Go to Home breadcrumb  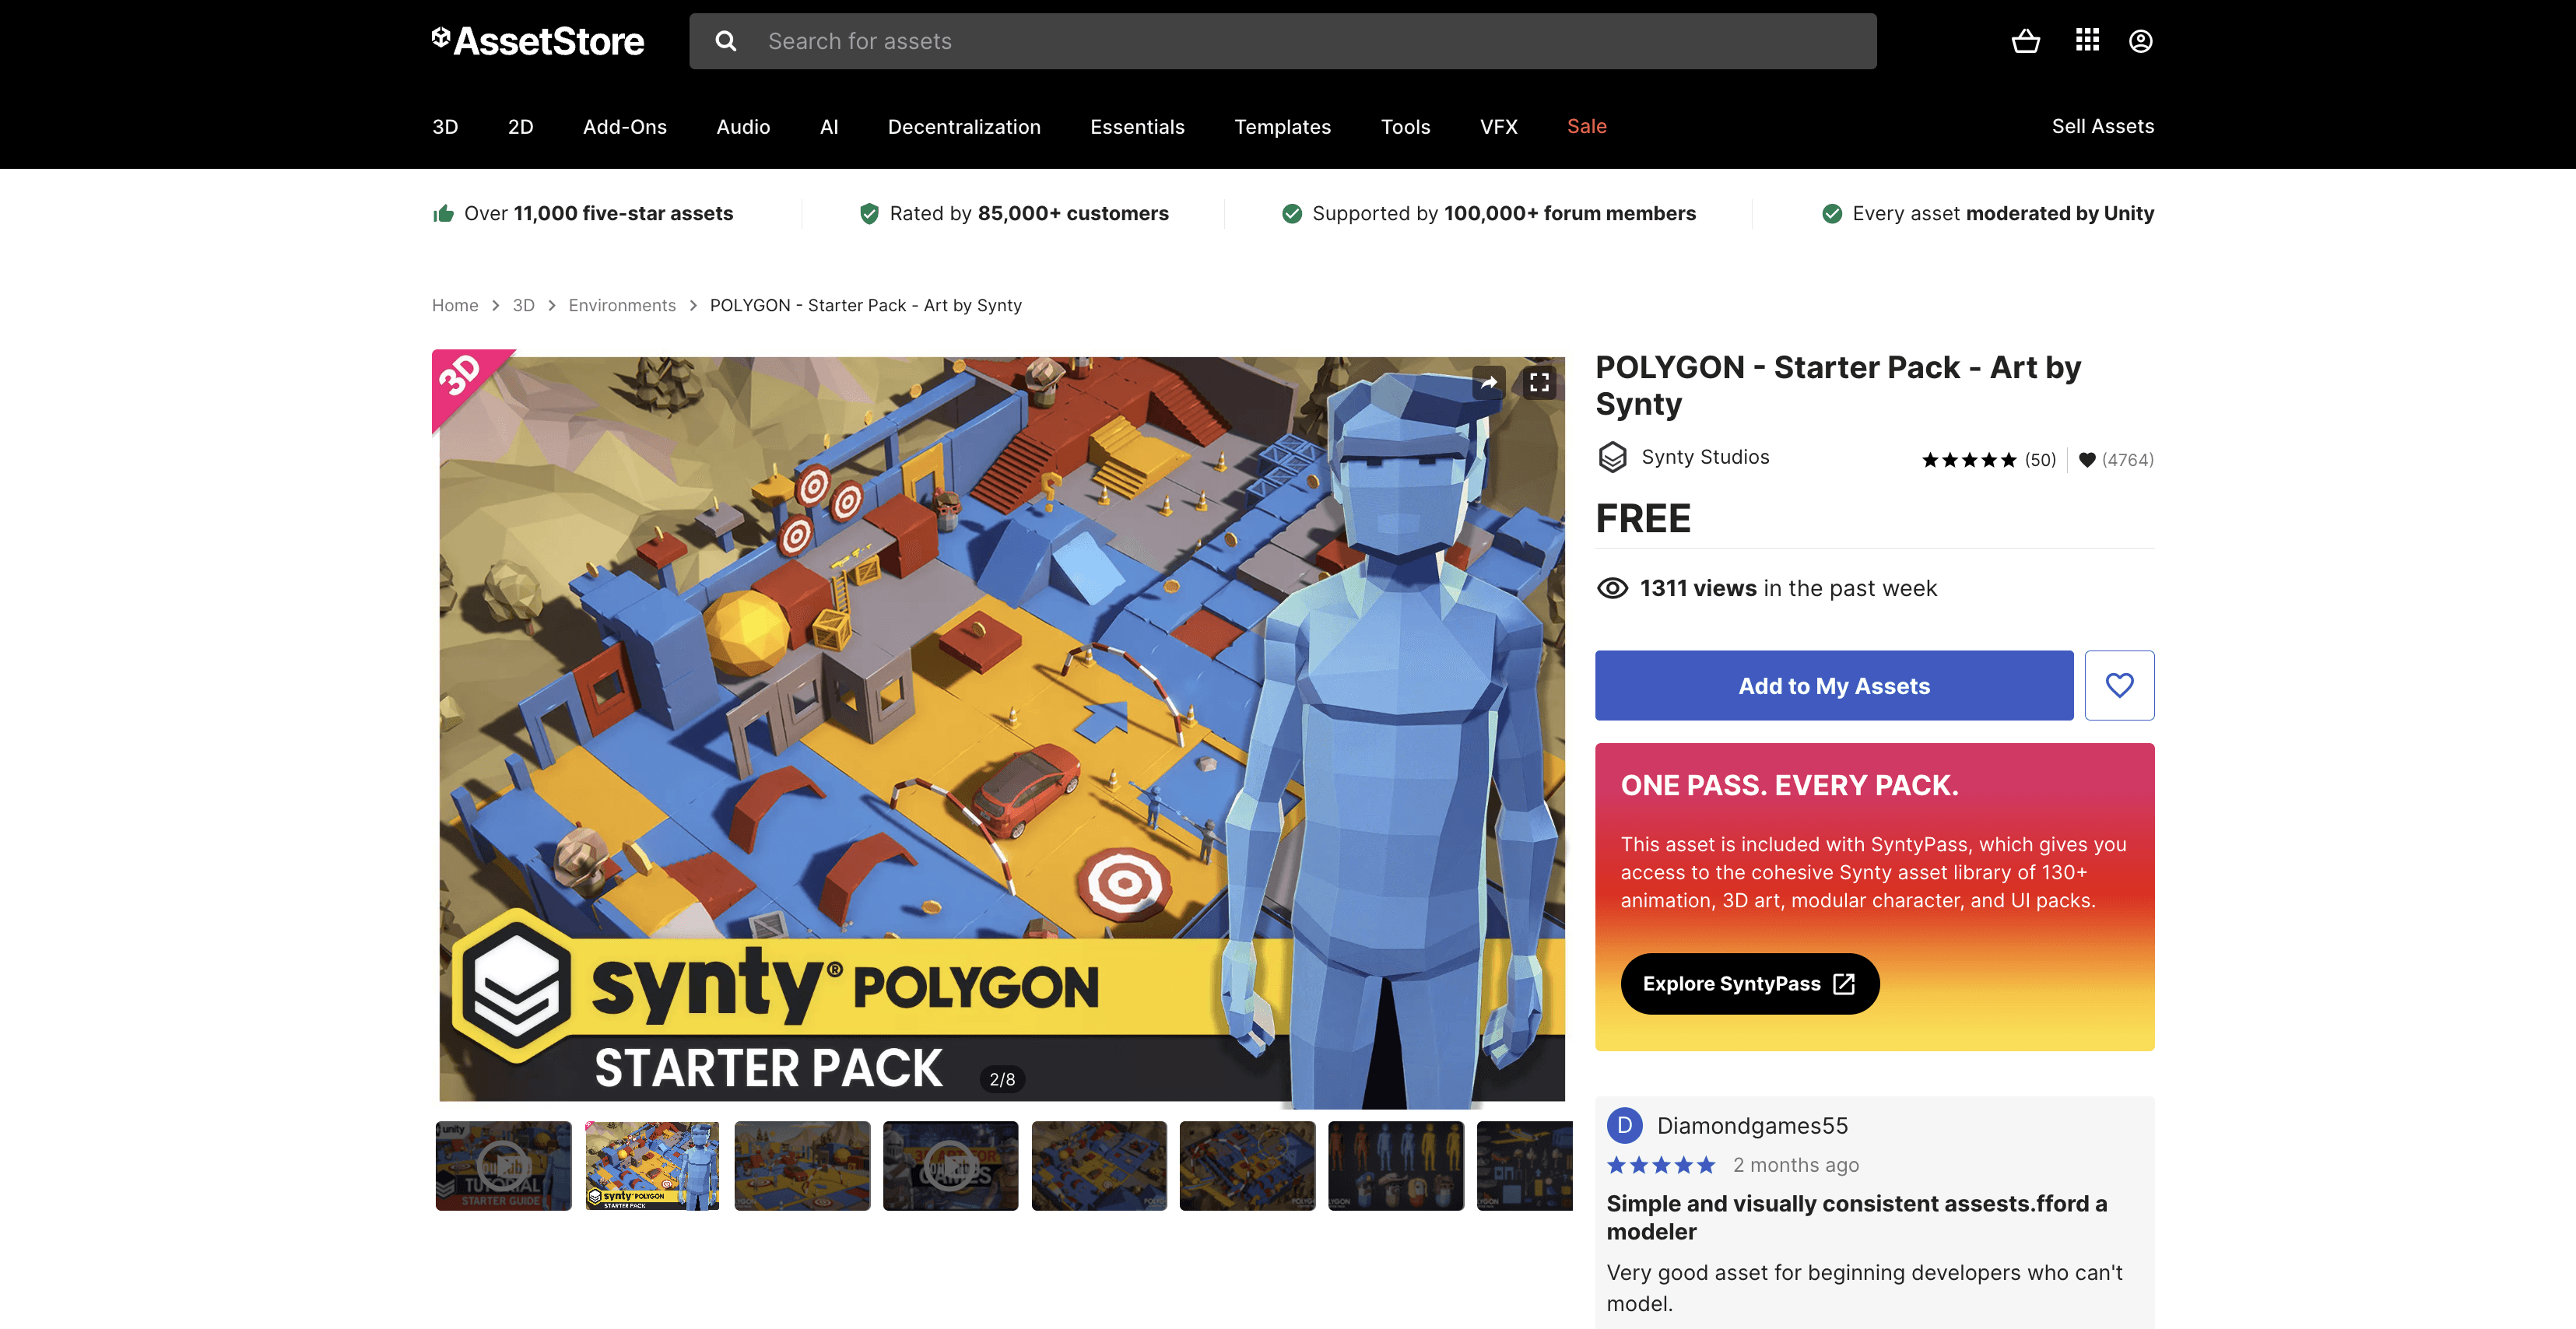point(455,305)
